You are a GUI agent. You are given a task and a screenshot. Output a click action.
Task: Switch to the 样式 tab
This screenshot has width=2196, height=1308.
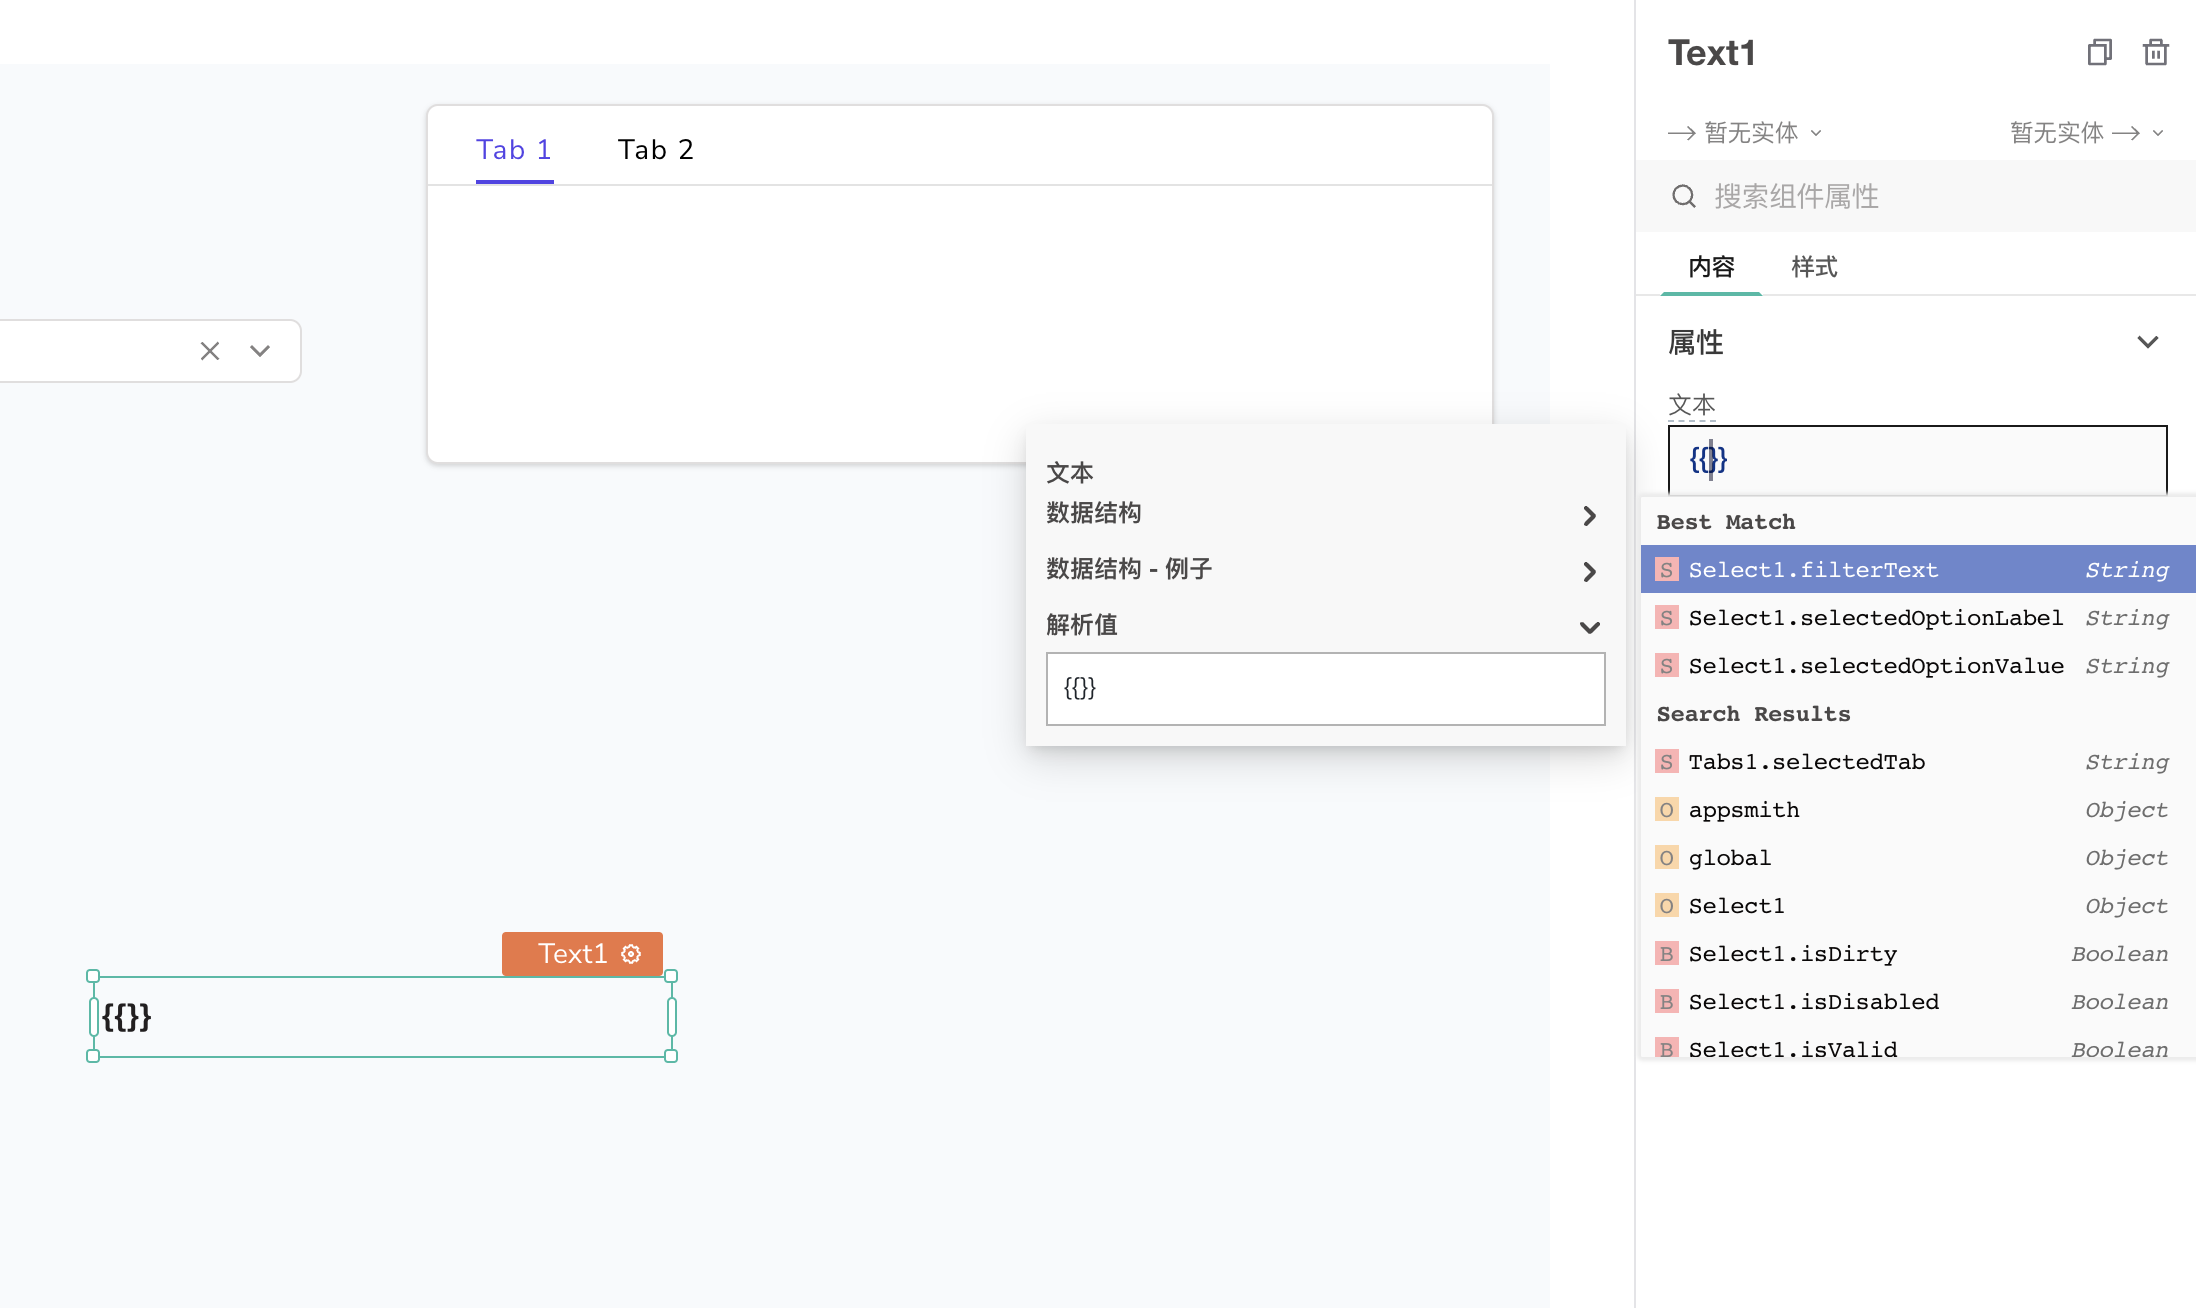point(1814,267)
